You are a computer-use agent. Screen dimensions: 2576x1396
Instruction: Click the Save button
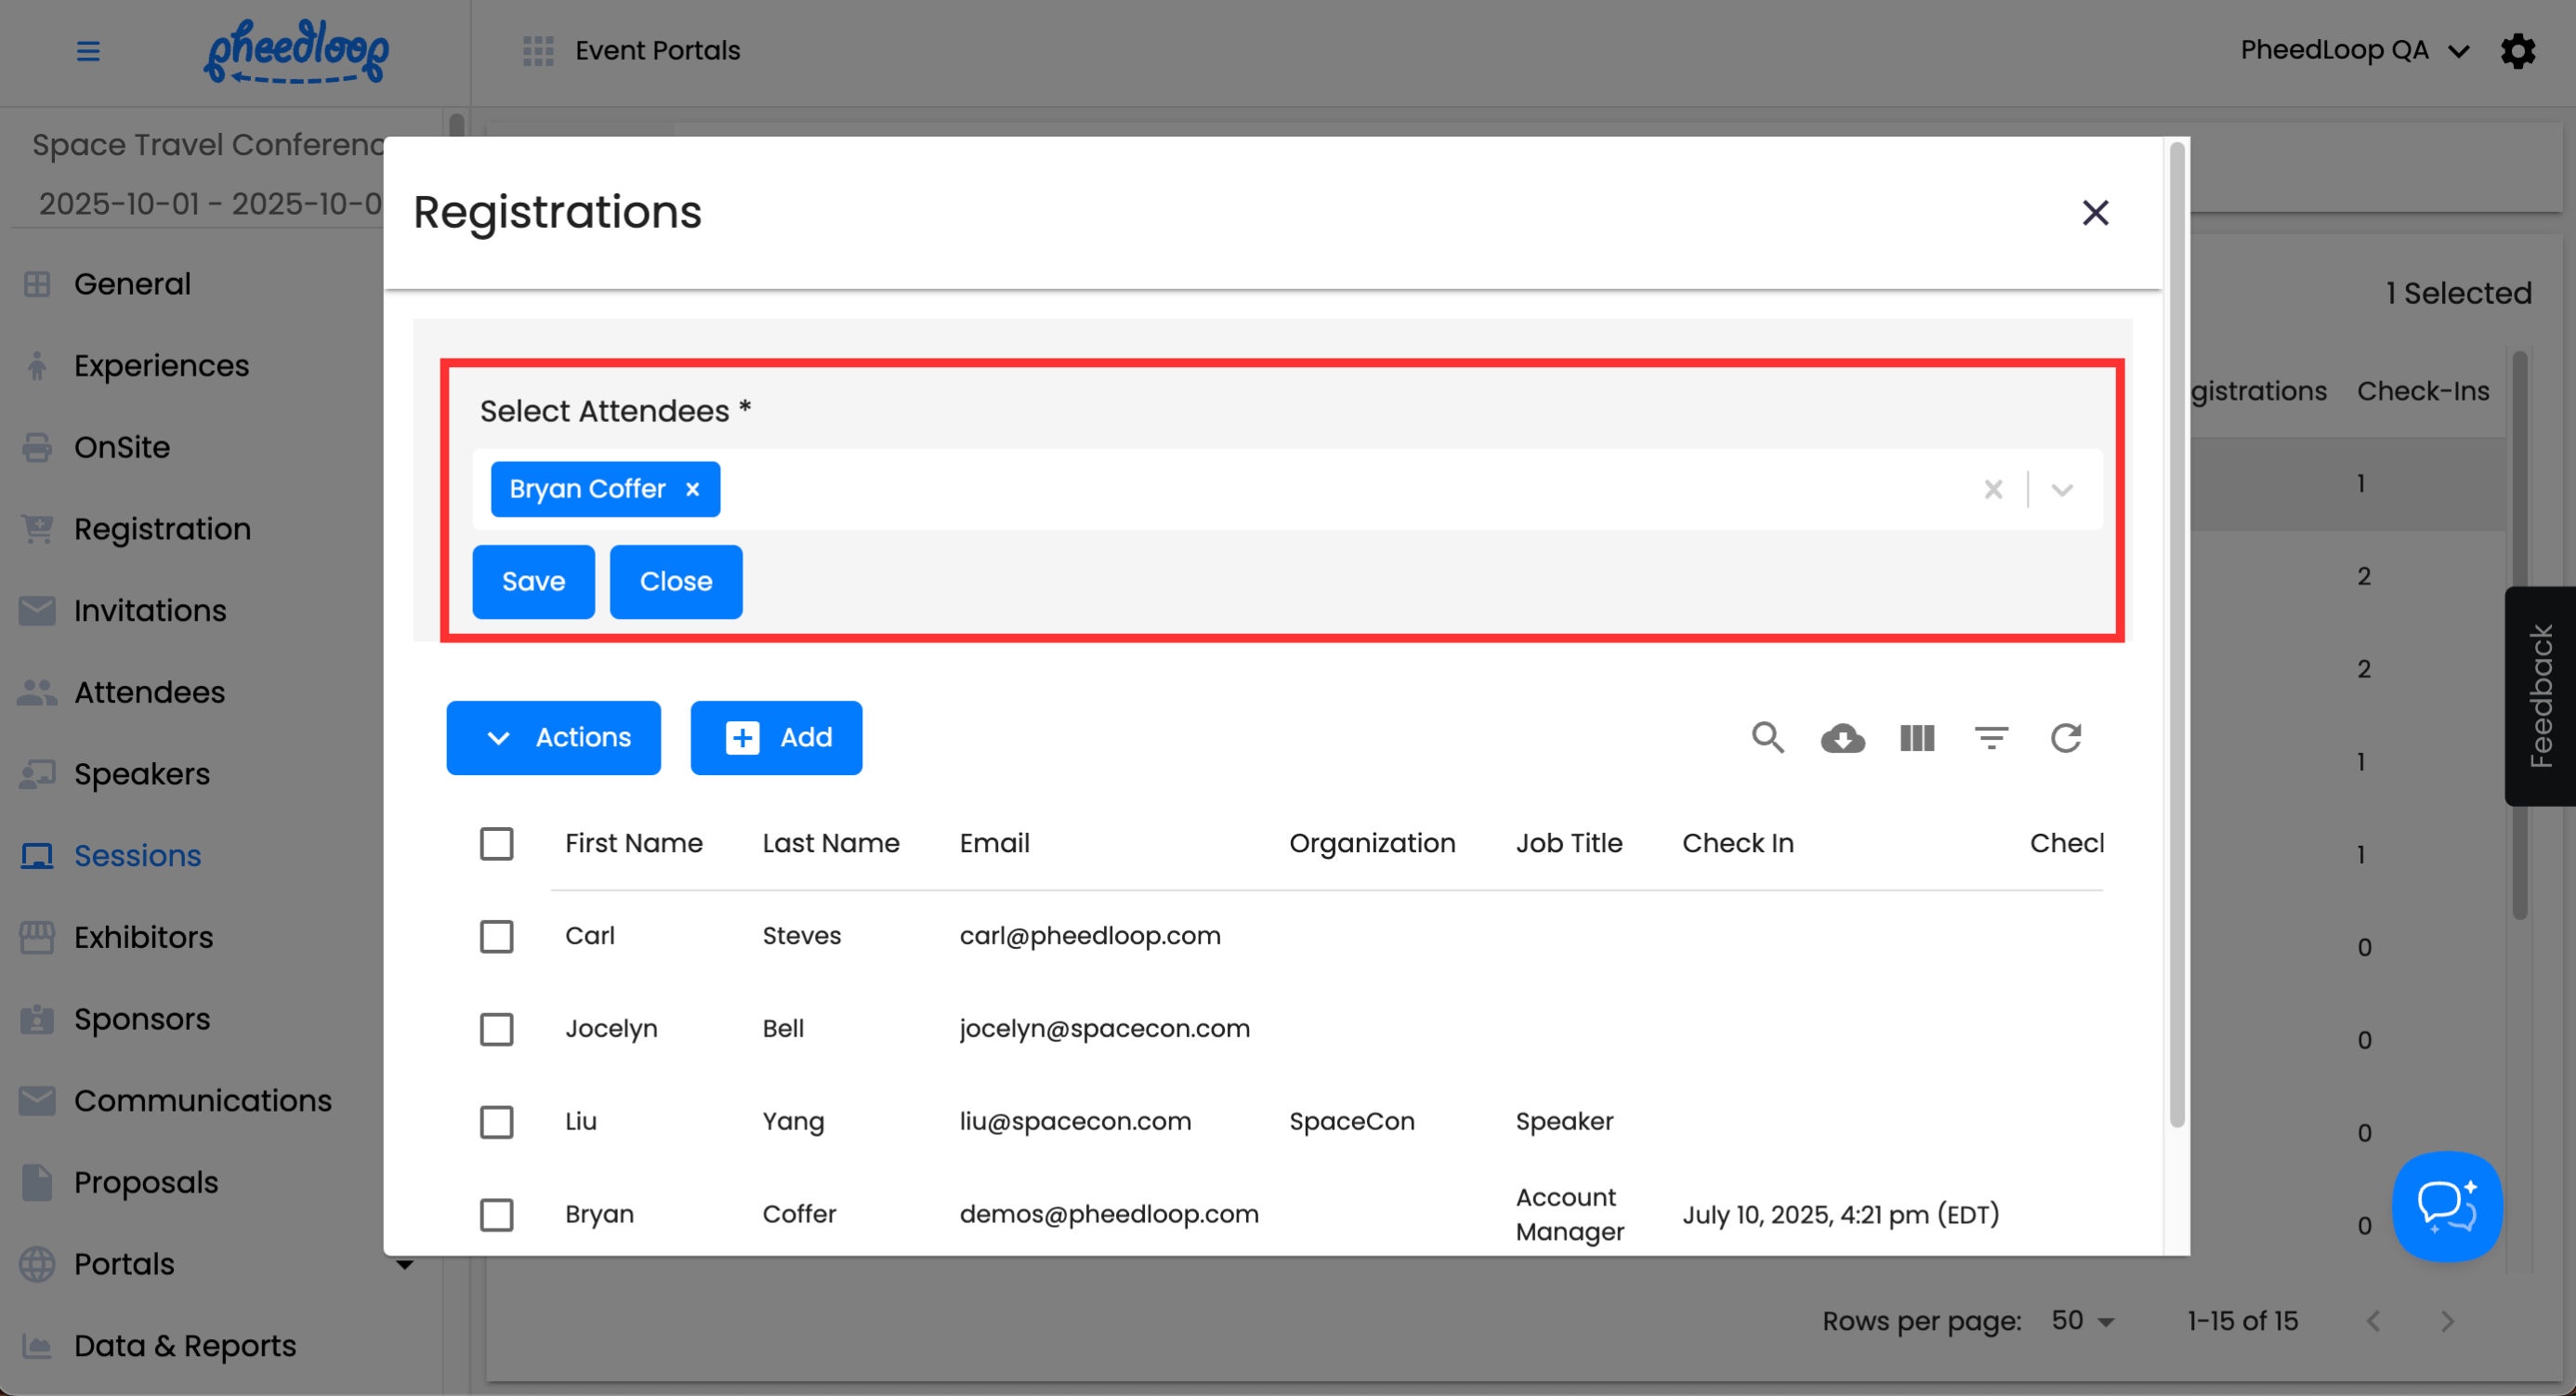pos(533,582)
